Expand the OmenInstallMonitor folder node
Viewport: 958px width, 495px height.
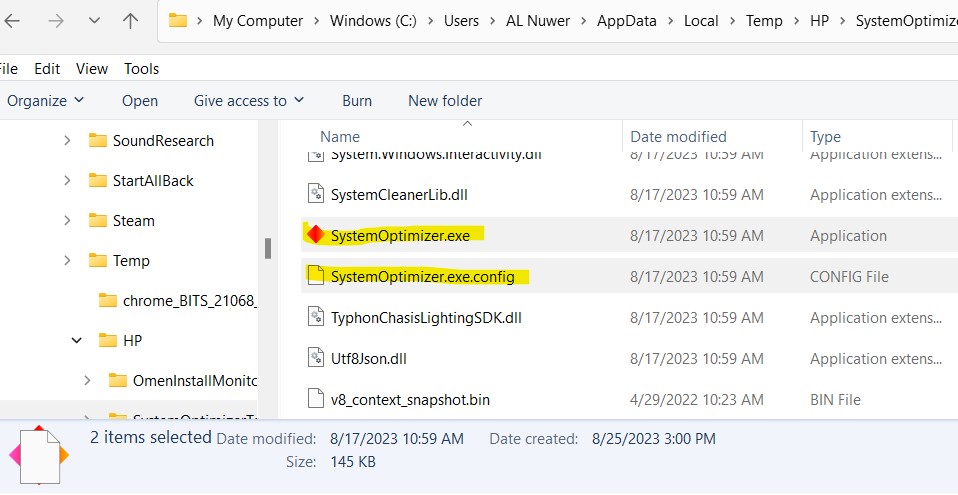tap(88, 380)
